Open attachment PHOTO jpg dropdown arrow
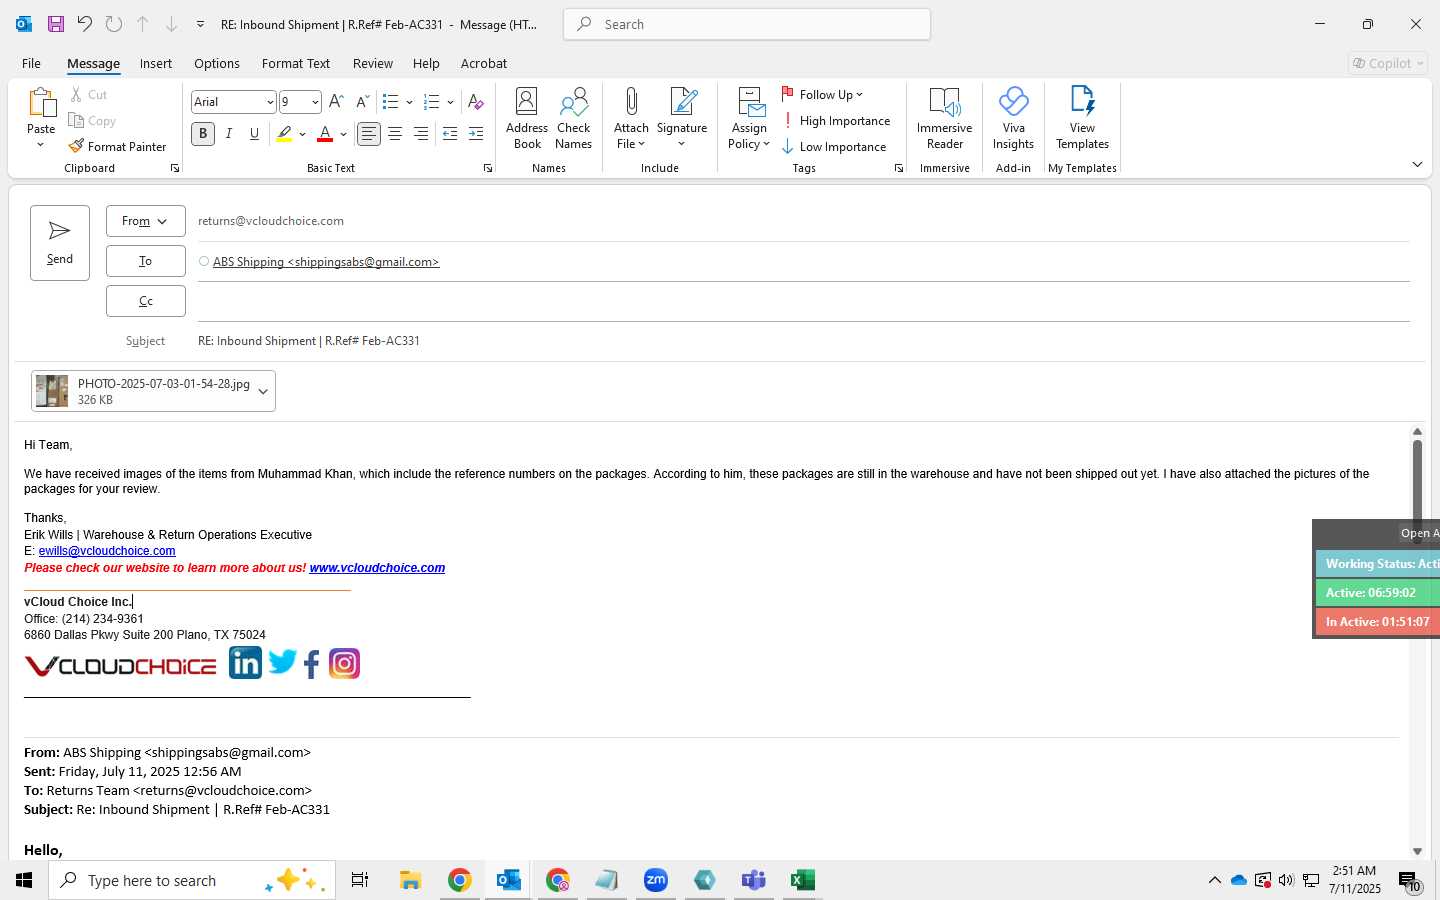 [263, 392]
